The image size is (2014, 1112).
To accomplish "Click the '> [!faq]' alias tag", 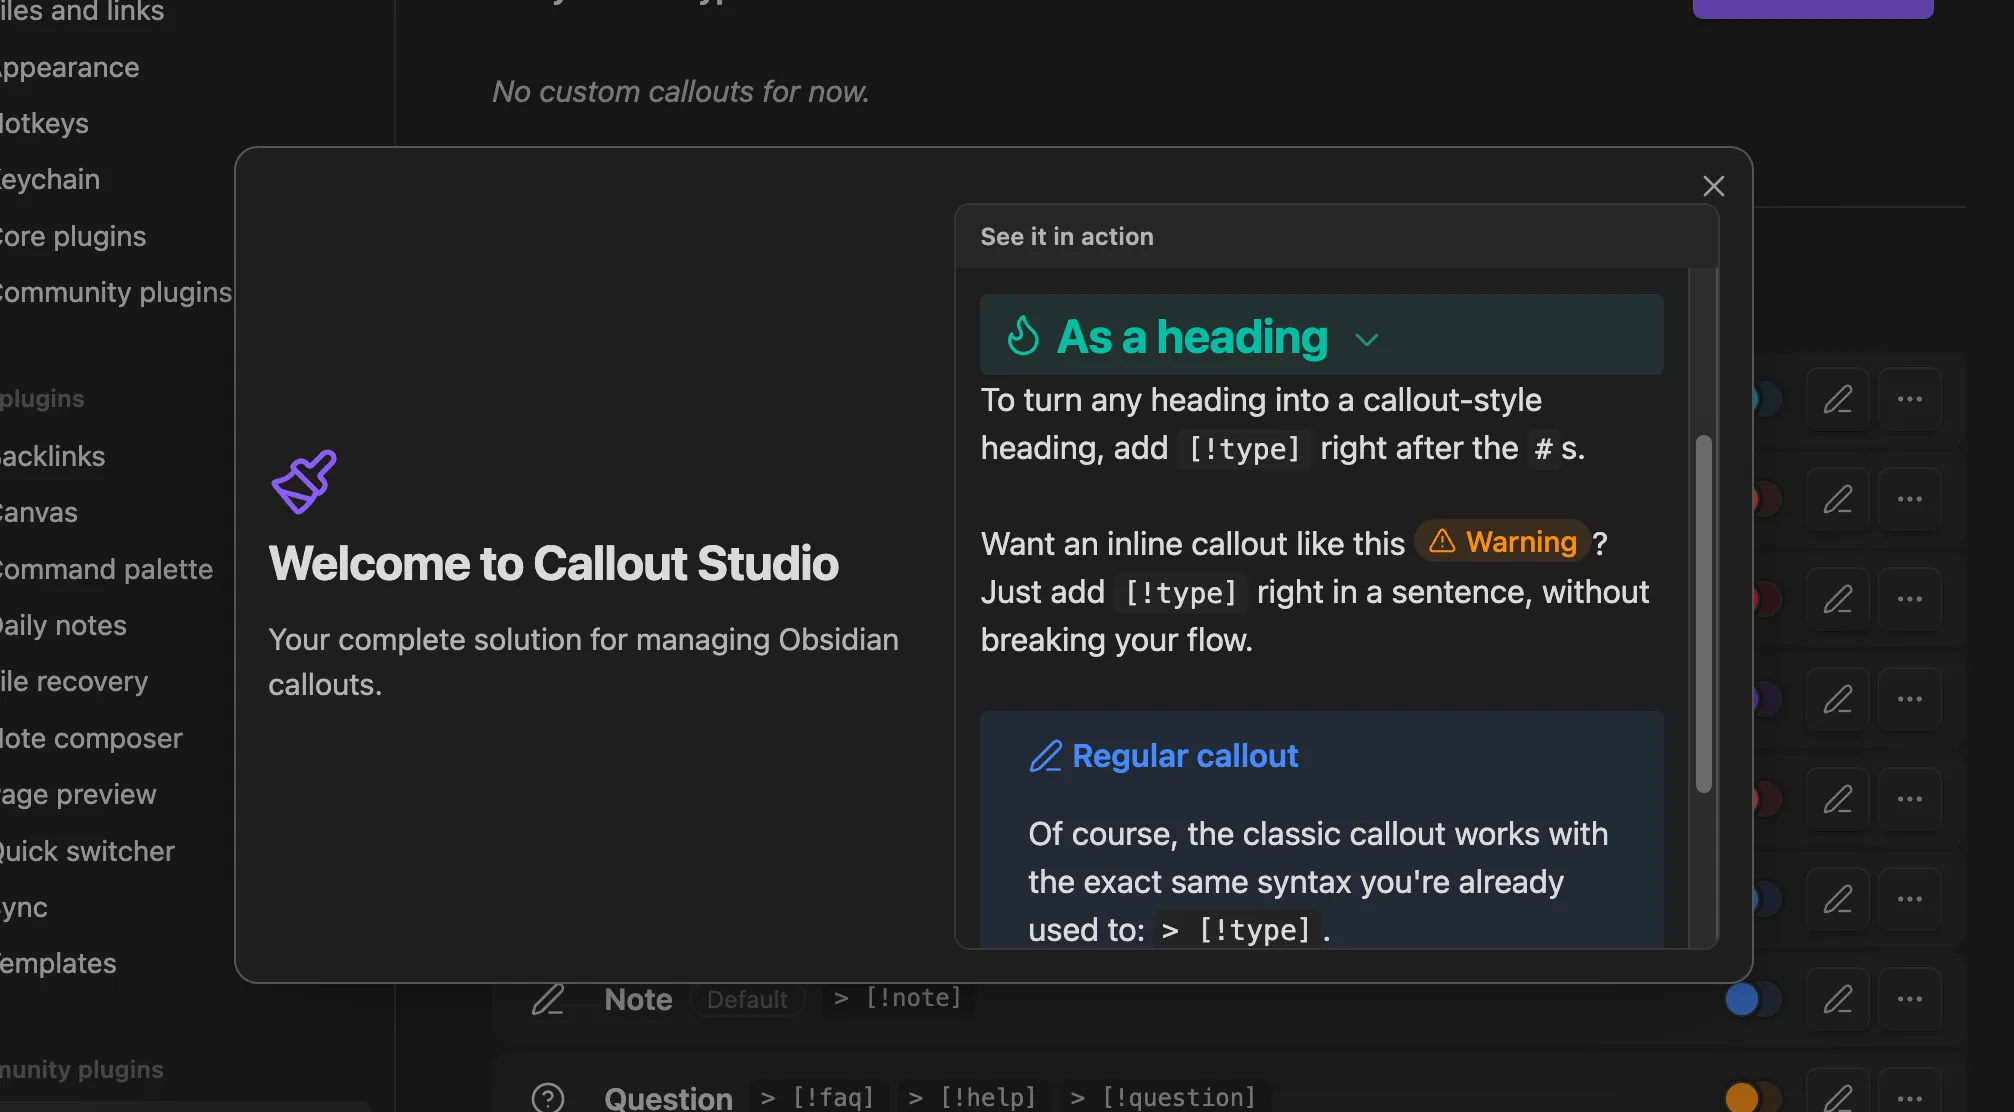I will [817, 1097].
